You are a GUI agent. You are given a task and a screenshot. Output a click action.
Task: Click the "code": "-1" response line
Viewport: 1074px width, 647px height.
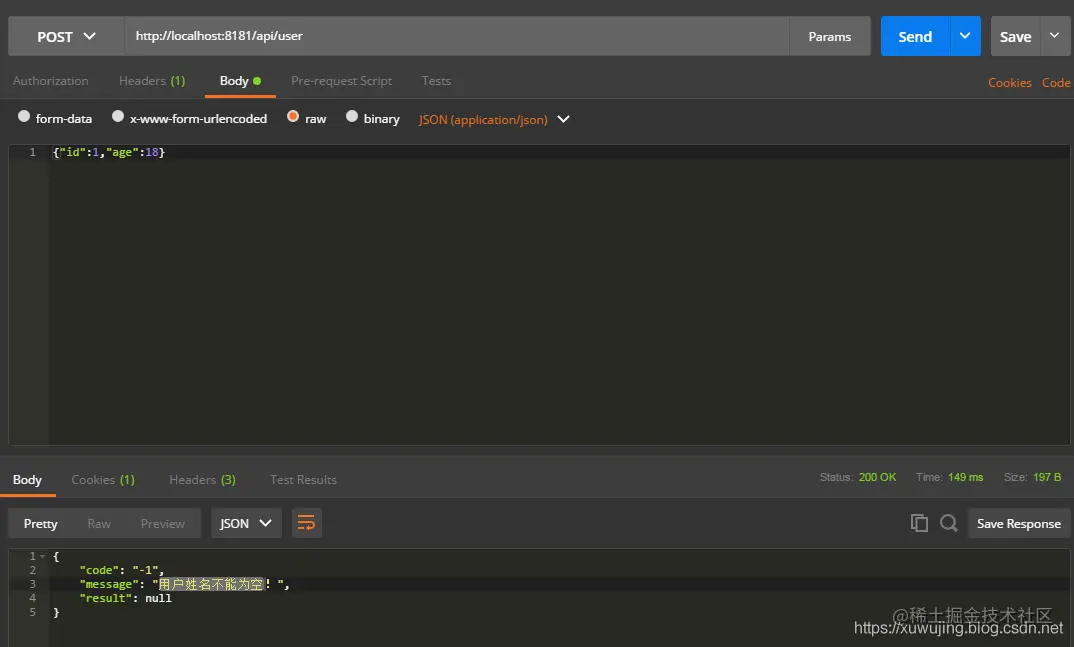(x=121, y=570)
